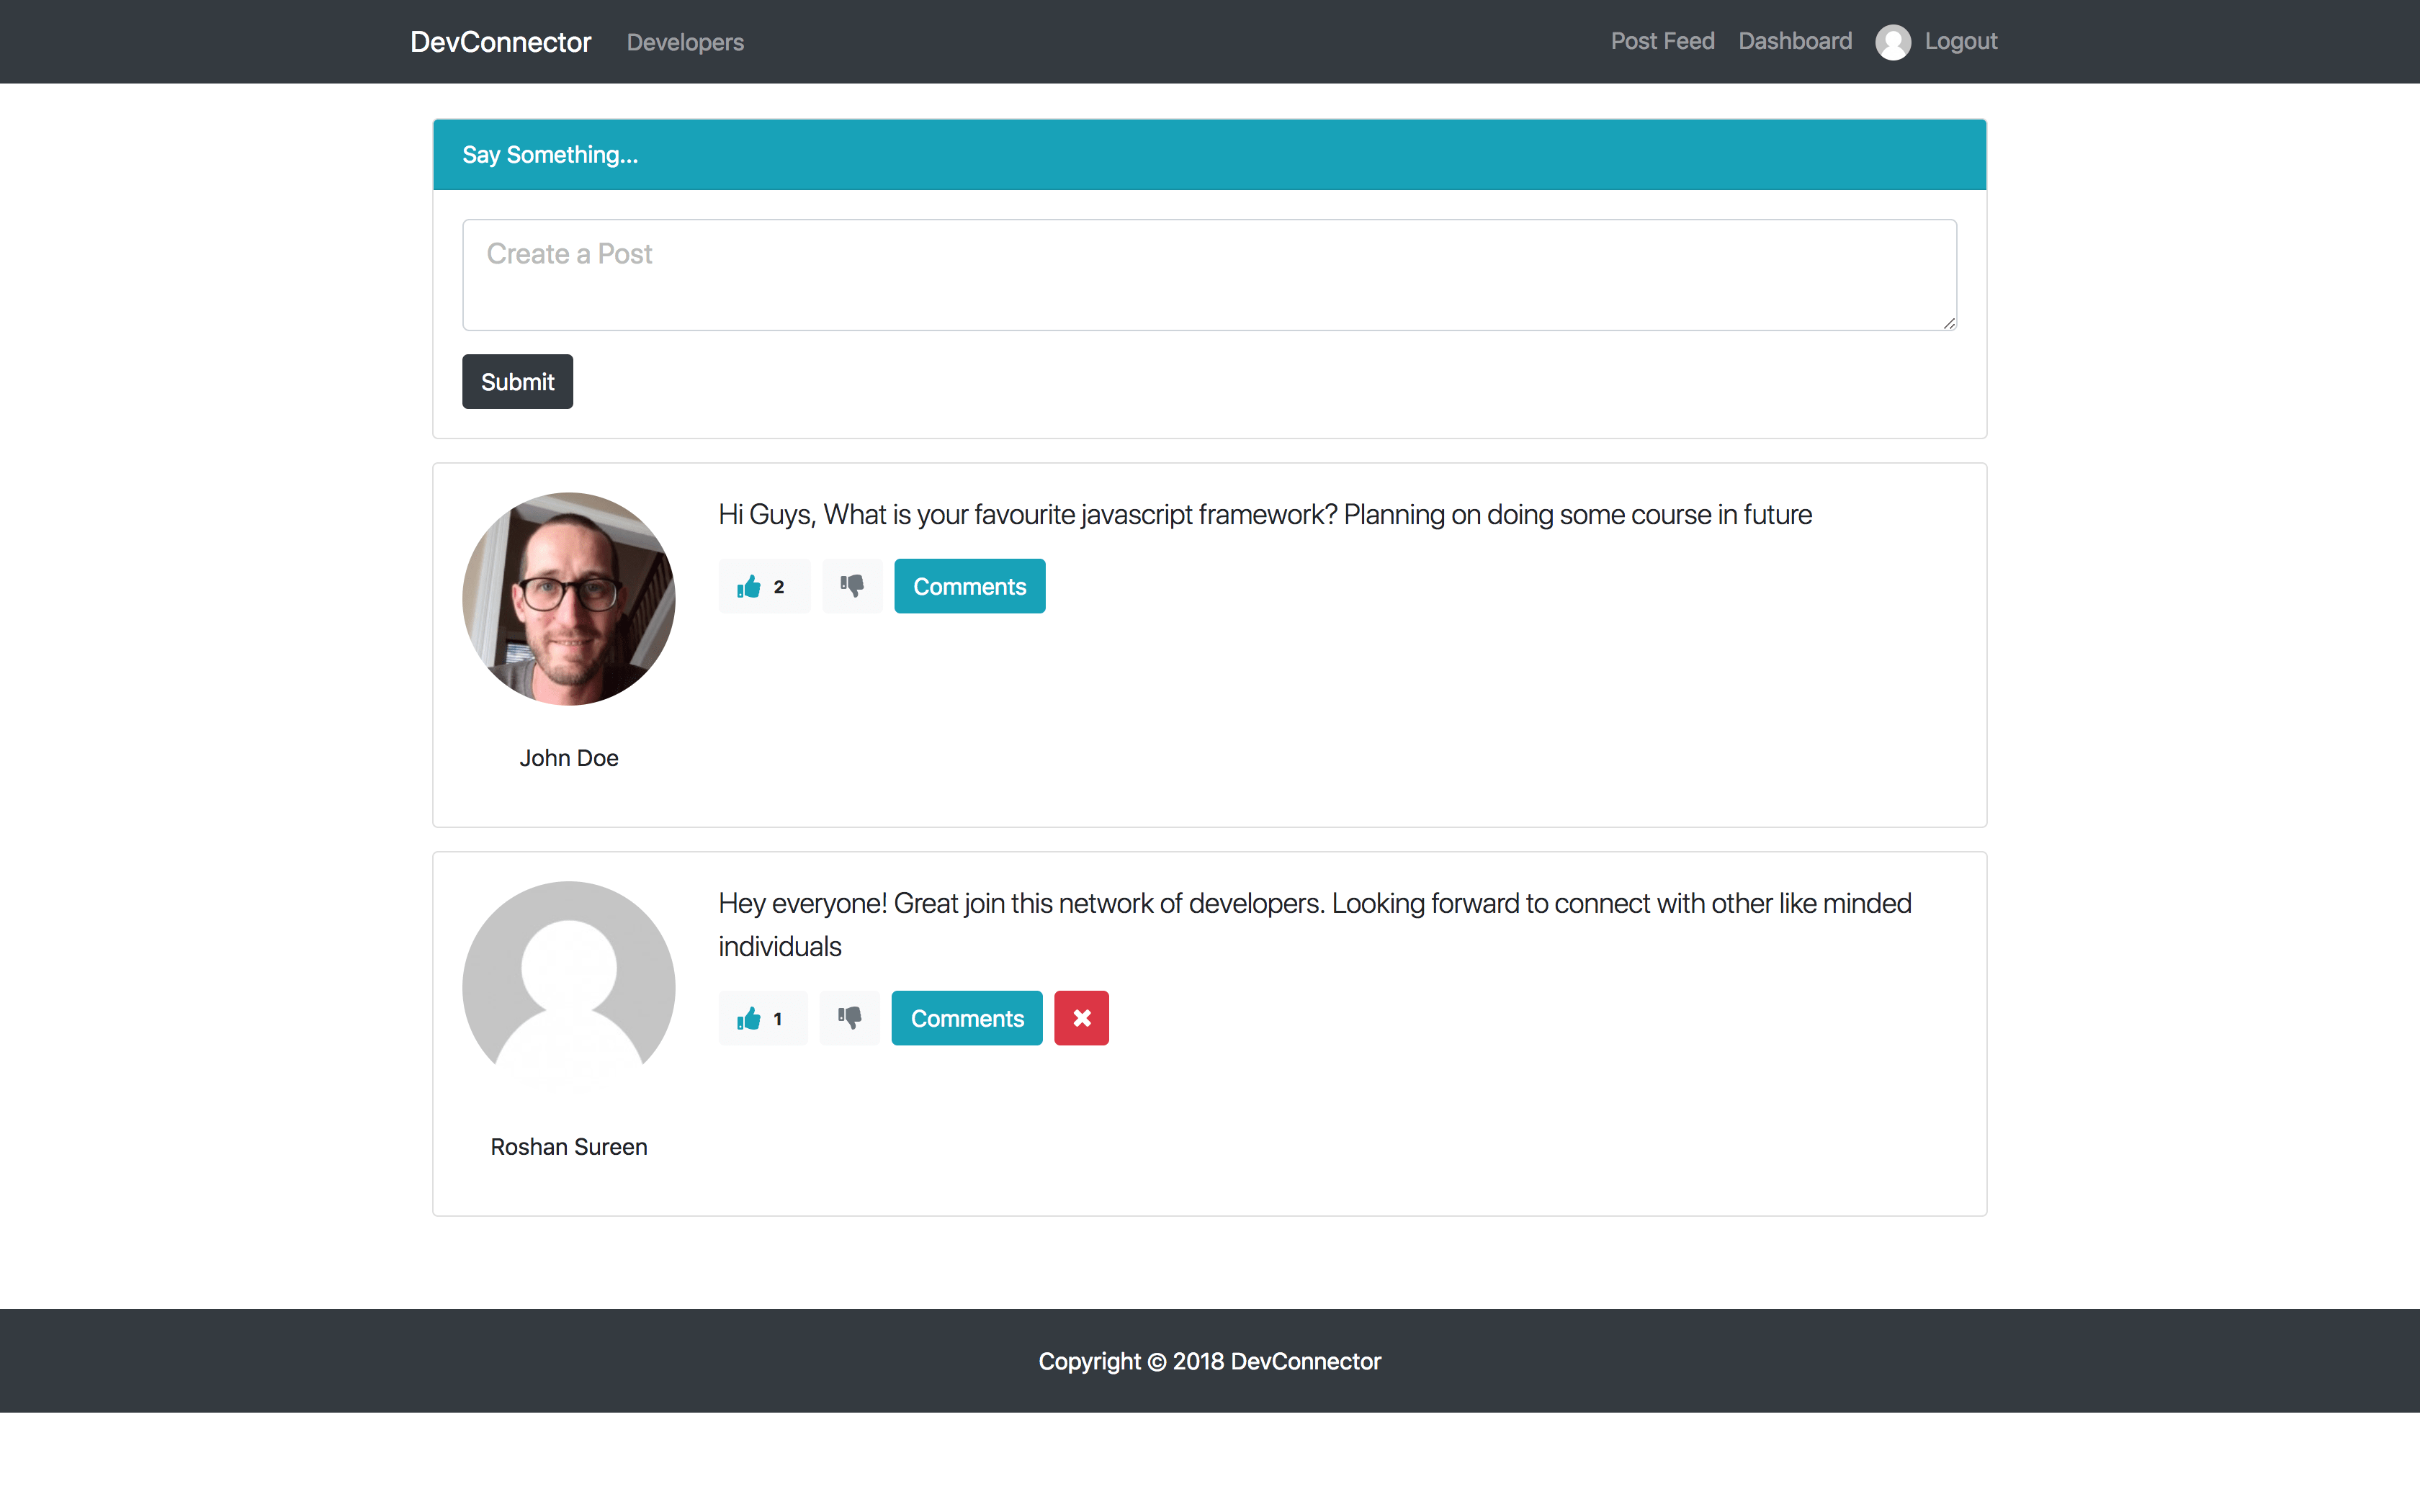Log out of the account
The width and height of the screenshot is (2420, 1512).
tap(1960, 41)
